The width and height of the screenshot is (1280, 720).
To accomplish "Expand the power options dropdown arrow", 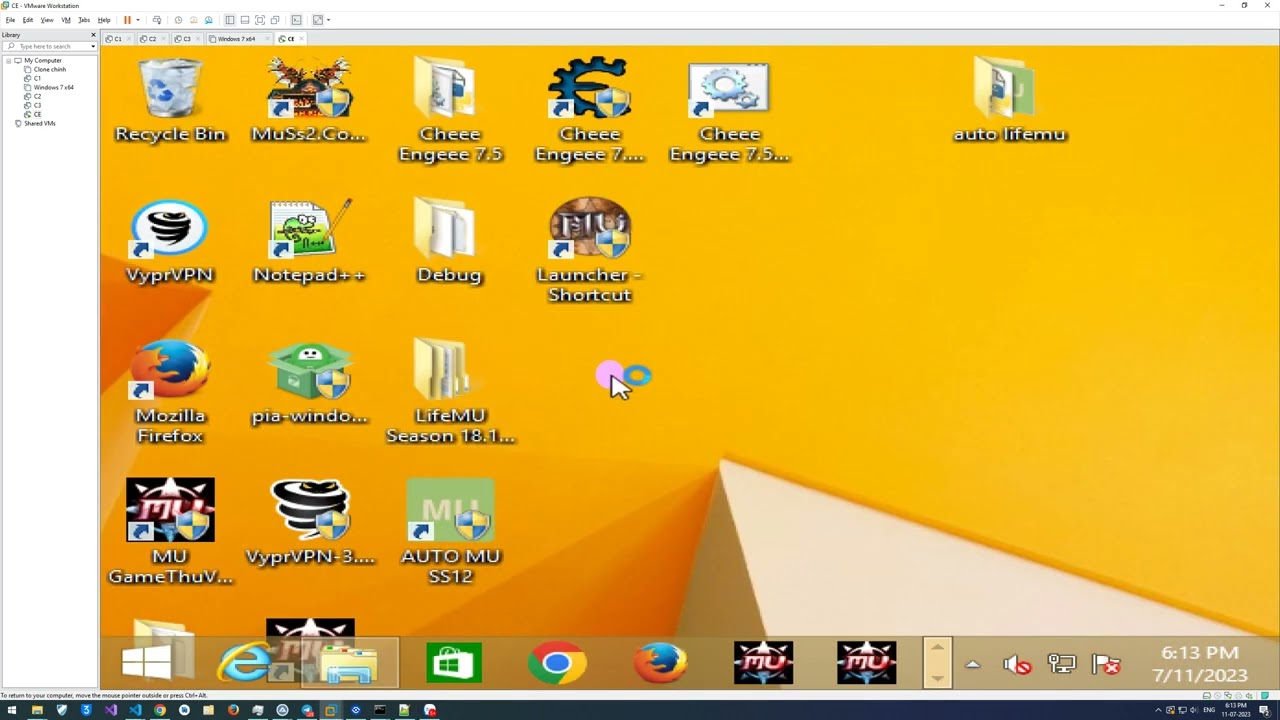I will 138,20.
